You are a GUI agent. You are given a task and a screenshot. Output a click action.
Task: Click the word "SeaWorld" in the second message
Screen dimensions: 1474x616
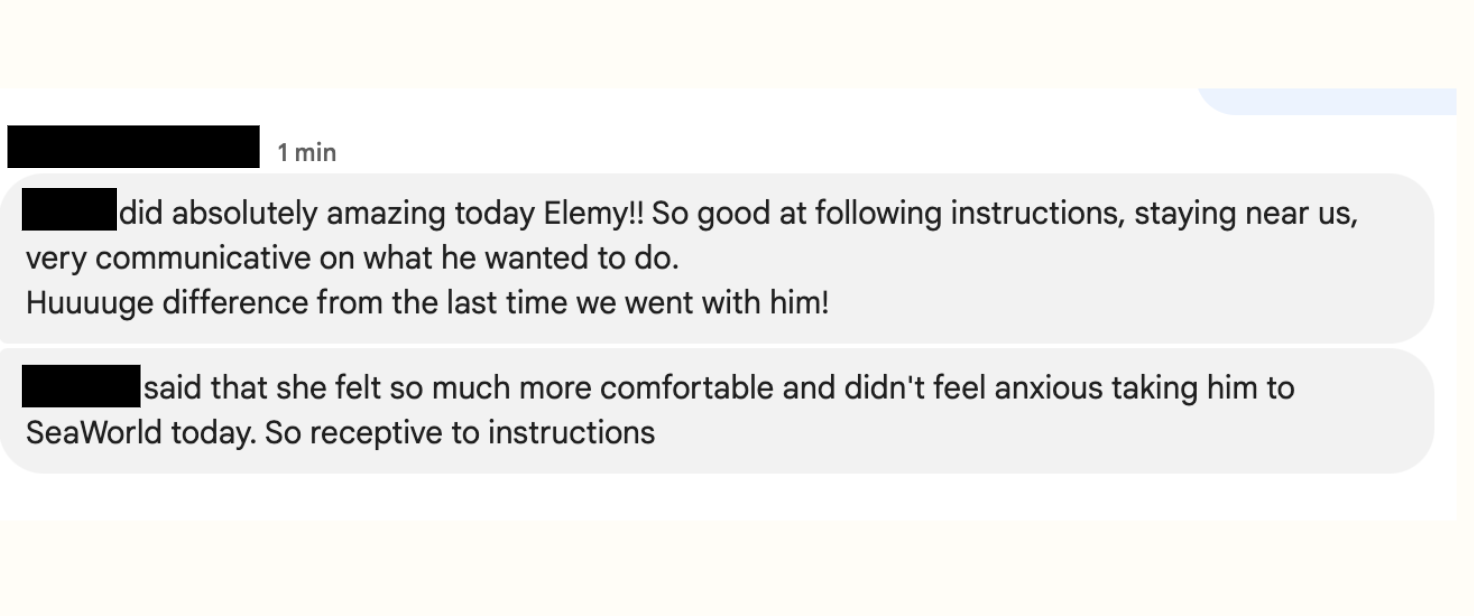[x=88, y=432]
